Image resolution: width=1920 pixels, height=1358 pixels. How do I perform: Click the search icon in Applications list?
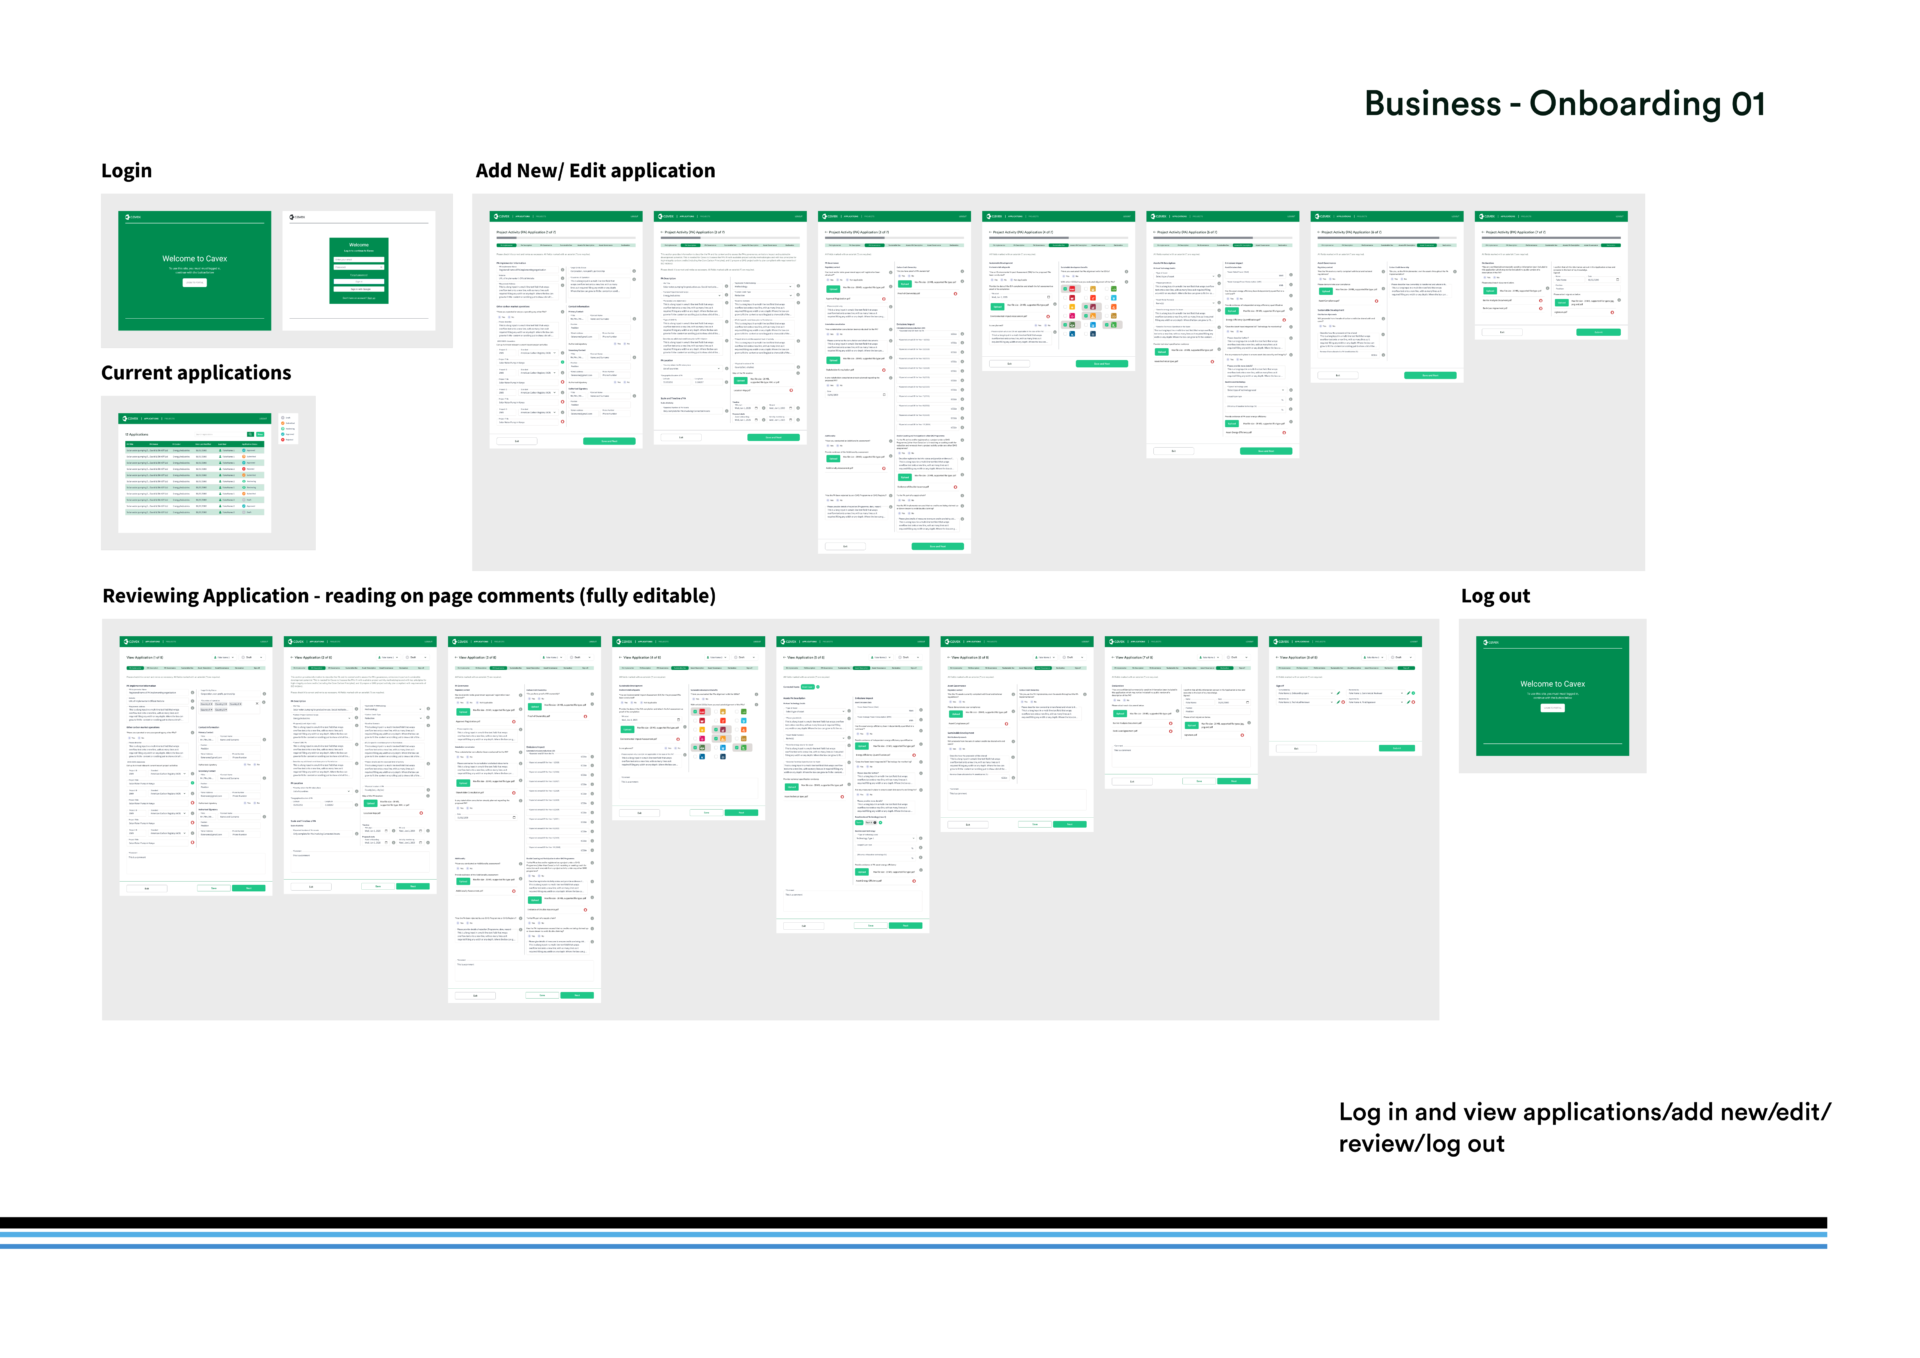[x=250, y=434]
